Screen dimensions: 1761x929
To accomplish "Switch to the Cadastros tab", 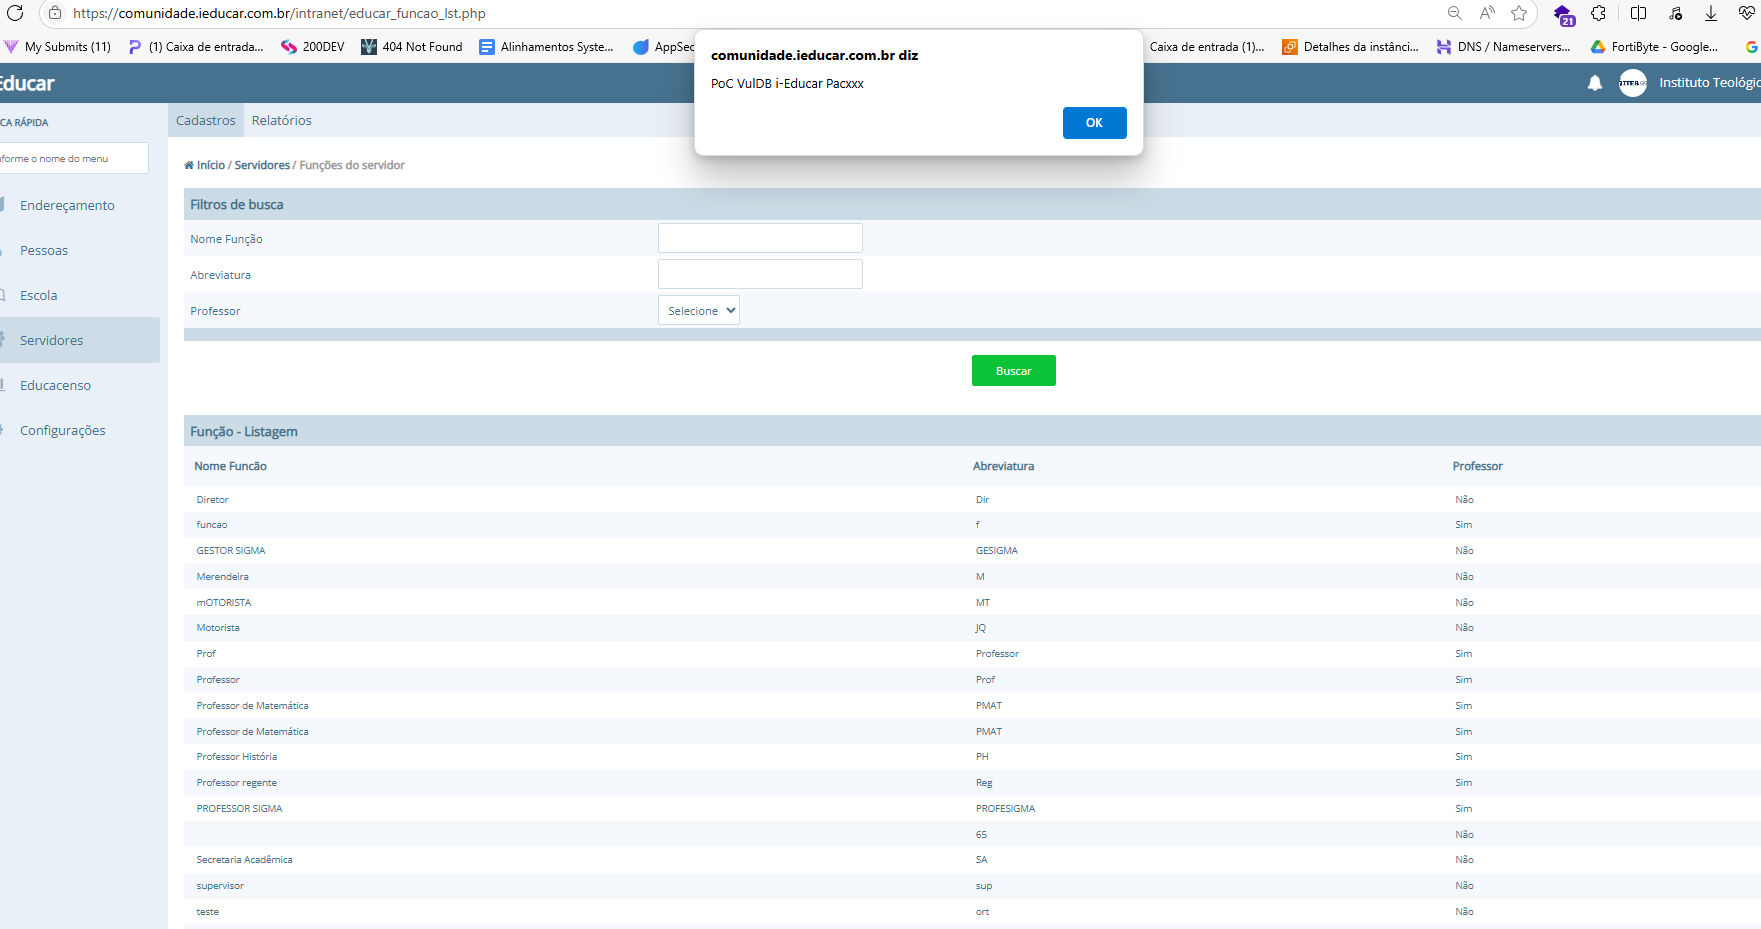I will tap(206, 120).
